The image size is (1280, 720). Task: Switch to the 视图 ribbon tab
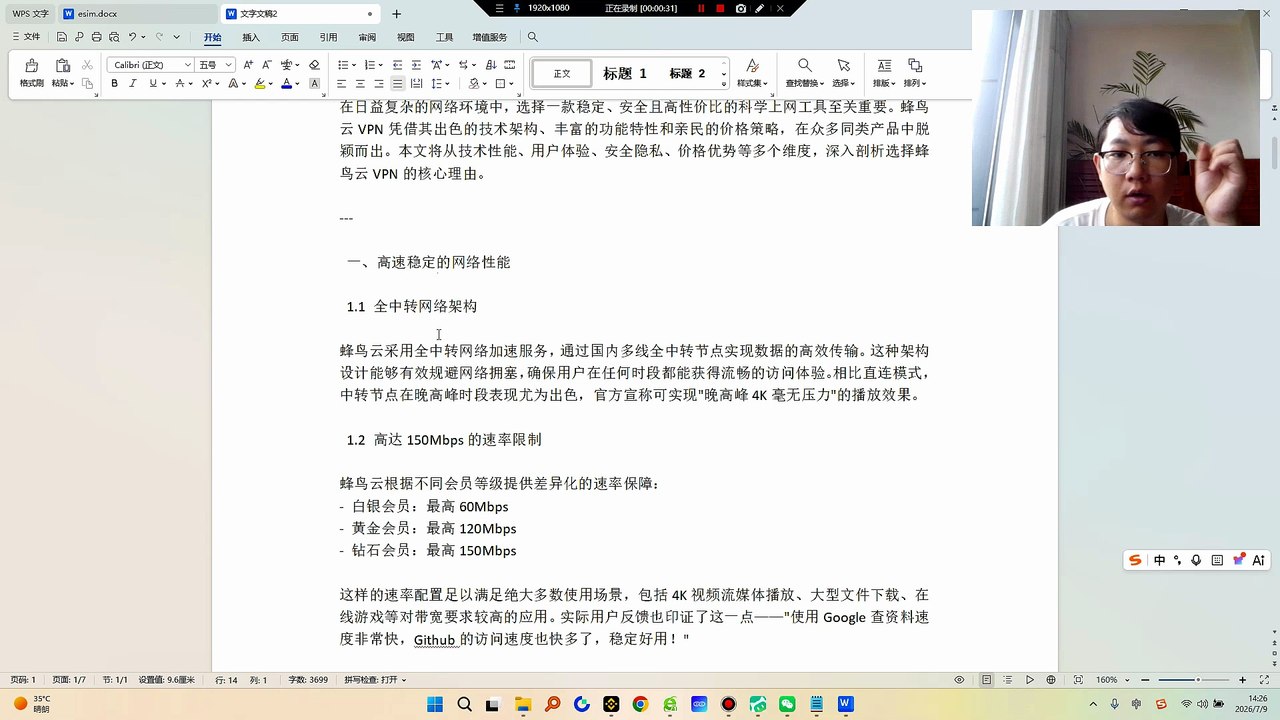coord(405,37)
